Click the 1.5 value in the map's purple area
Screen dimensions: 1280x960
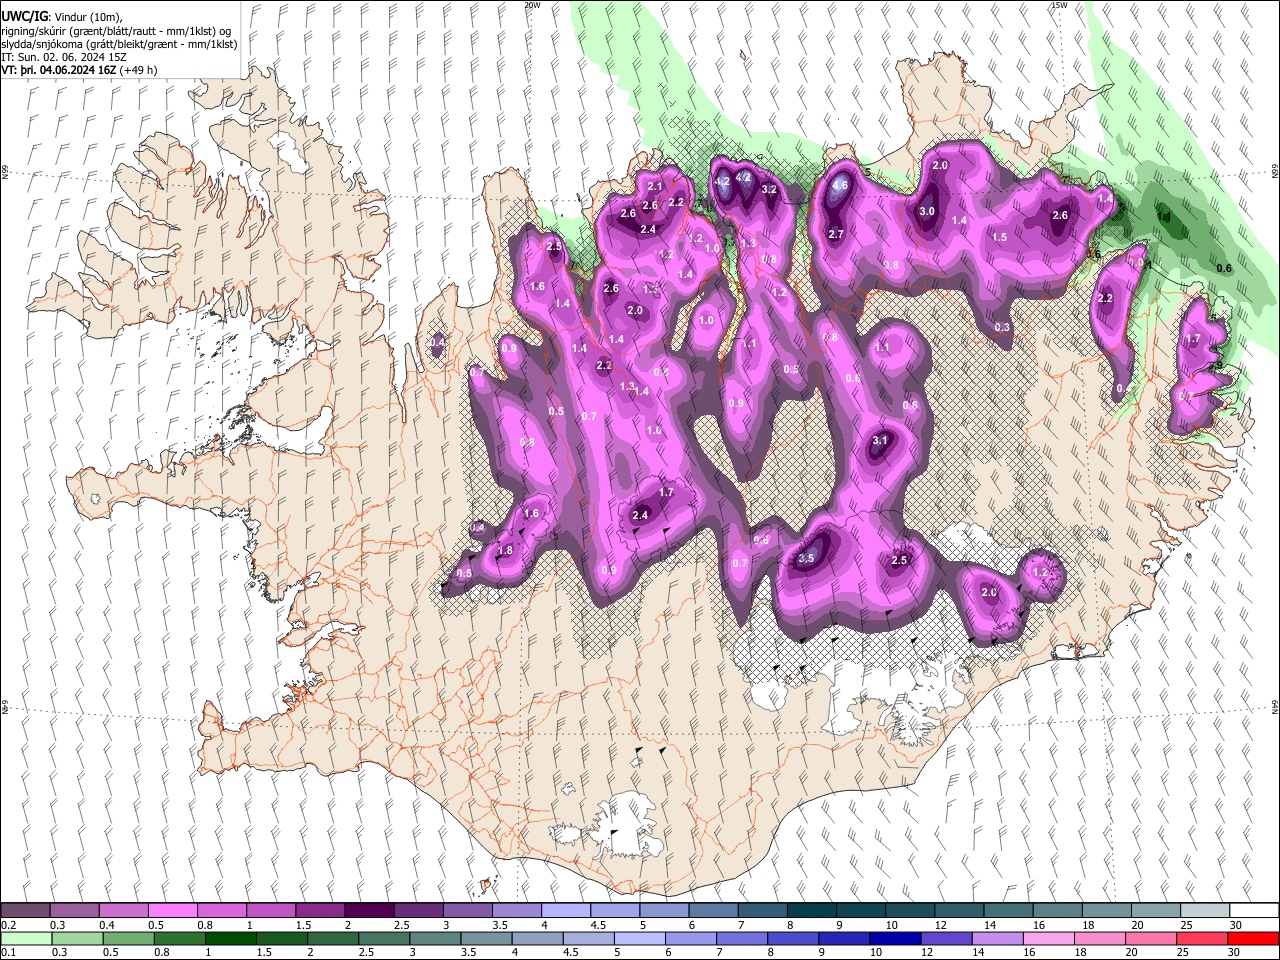pyautogui.click(x=999, y=237)
